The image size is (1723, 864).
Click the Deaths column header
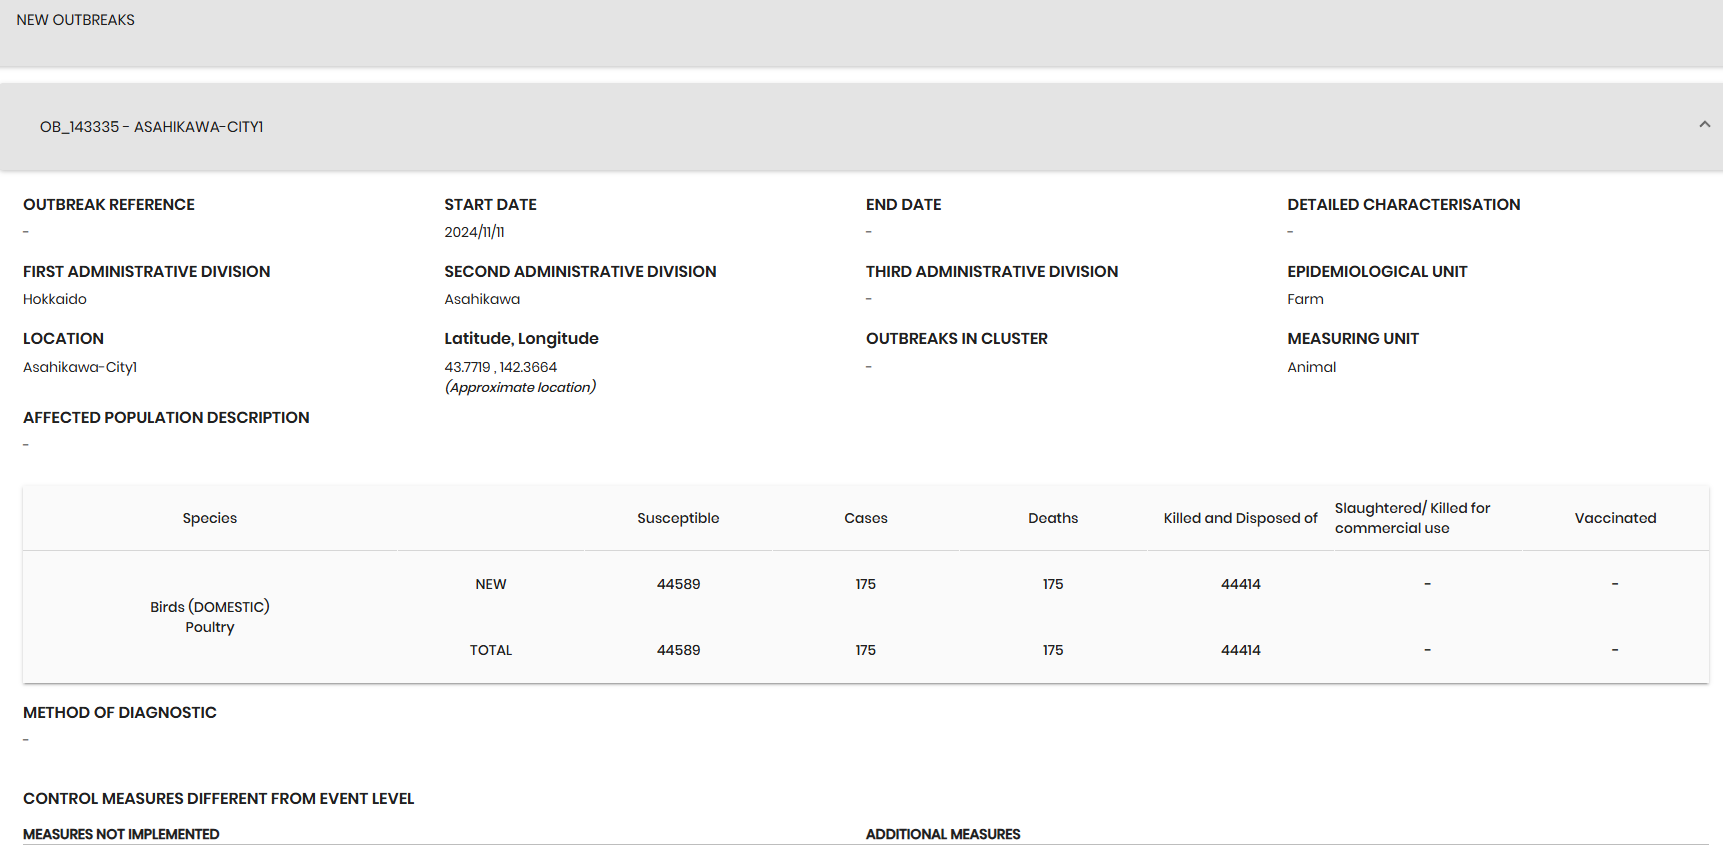[x=1053, y=518]
